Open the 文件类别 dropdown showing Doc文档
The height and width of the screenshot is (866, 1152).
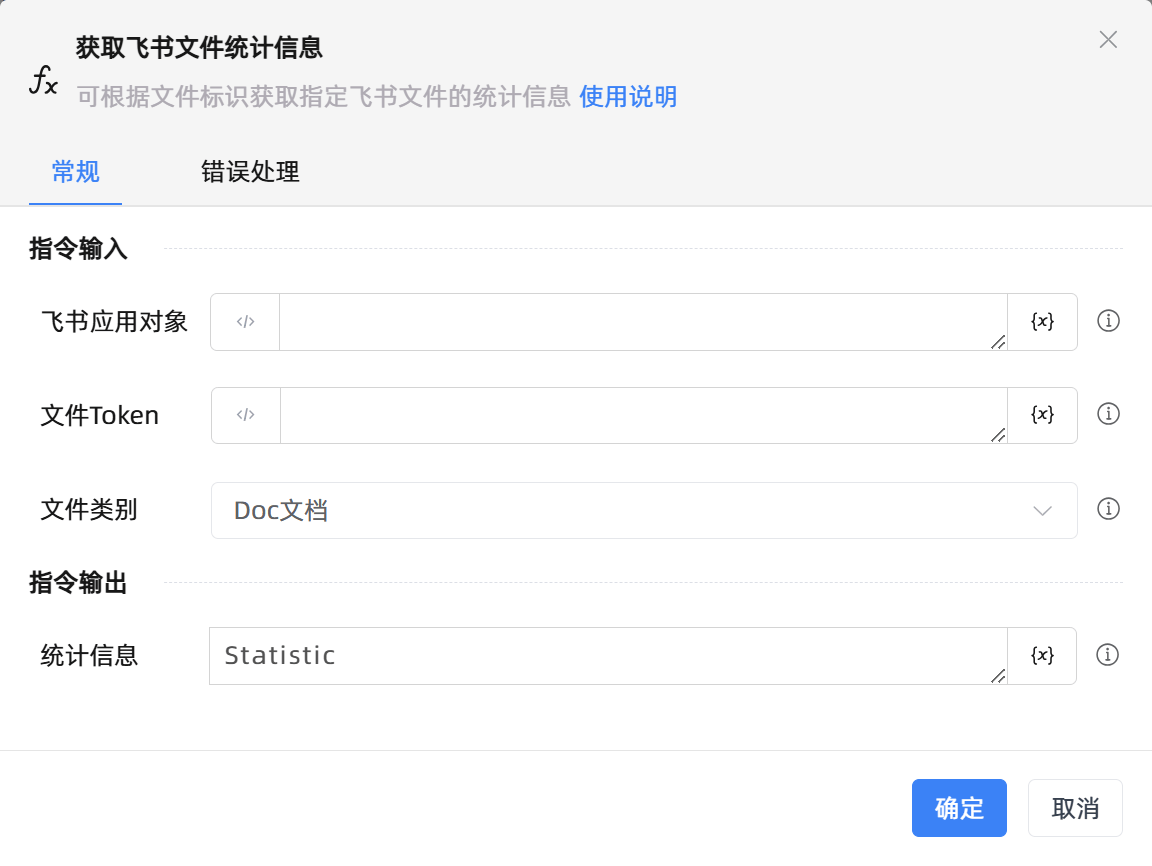click(644, 510)
